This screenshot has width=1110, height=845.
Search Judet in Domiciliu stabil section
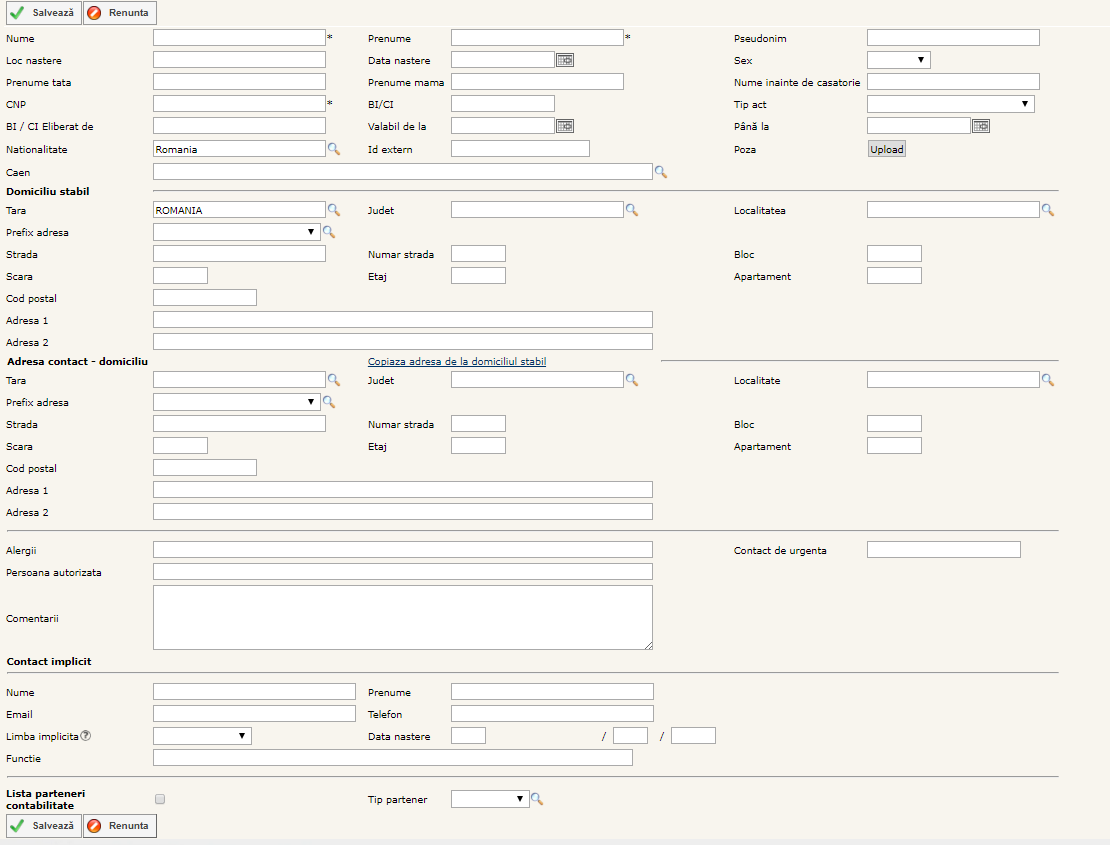(x=631, y=210)
